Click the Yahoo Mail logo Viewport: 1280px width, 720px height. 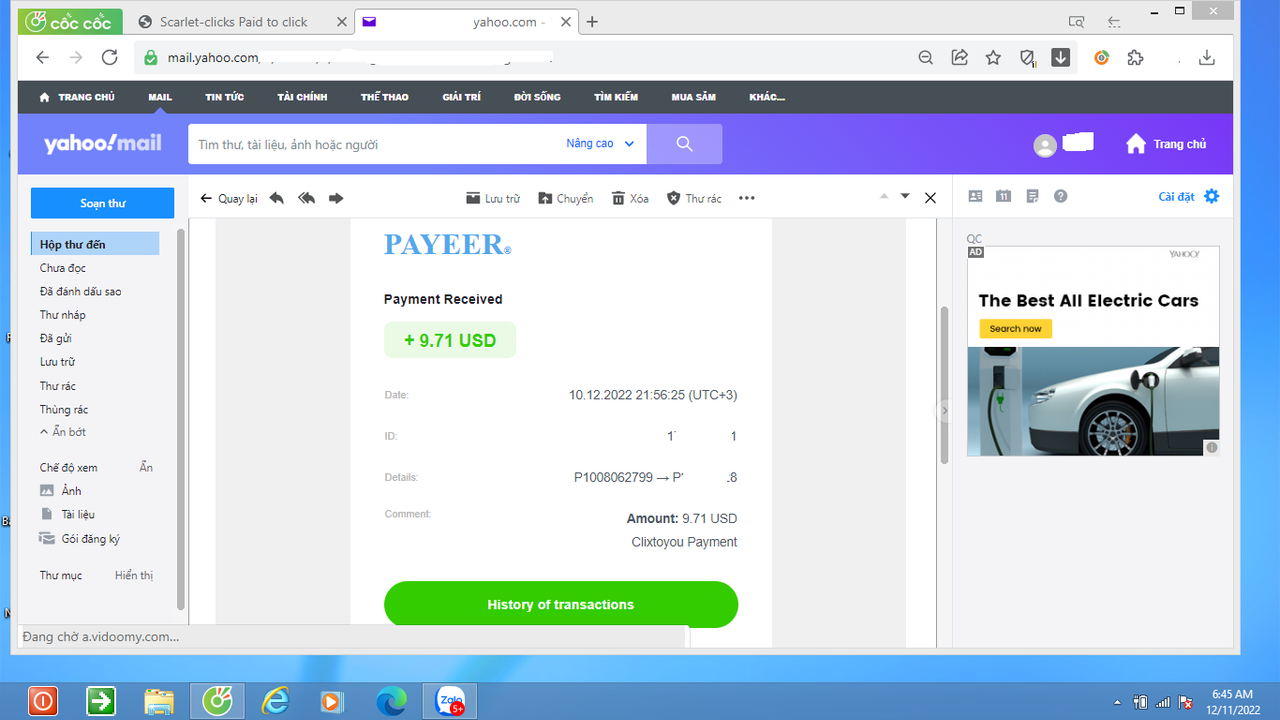pos(102,144)
